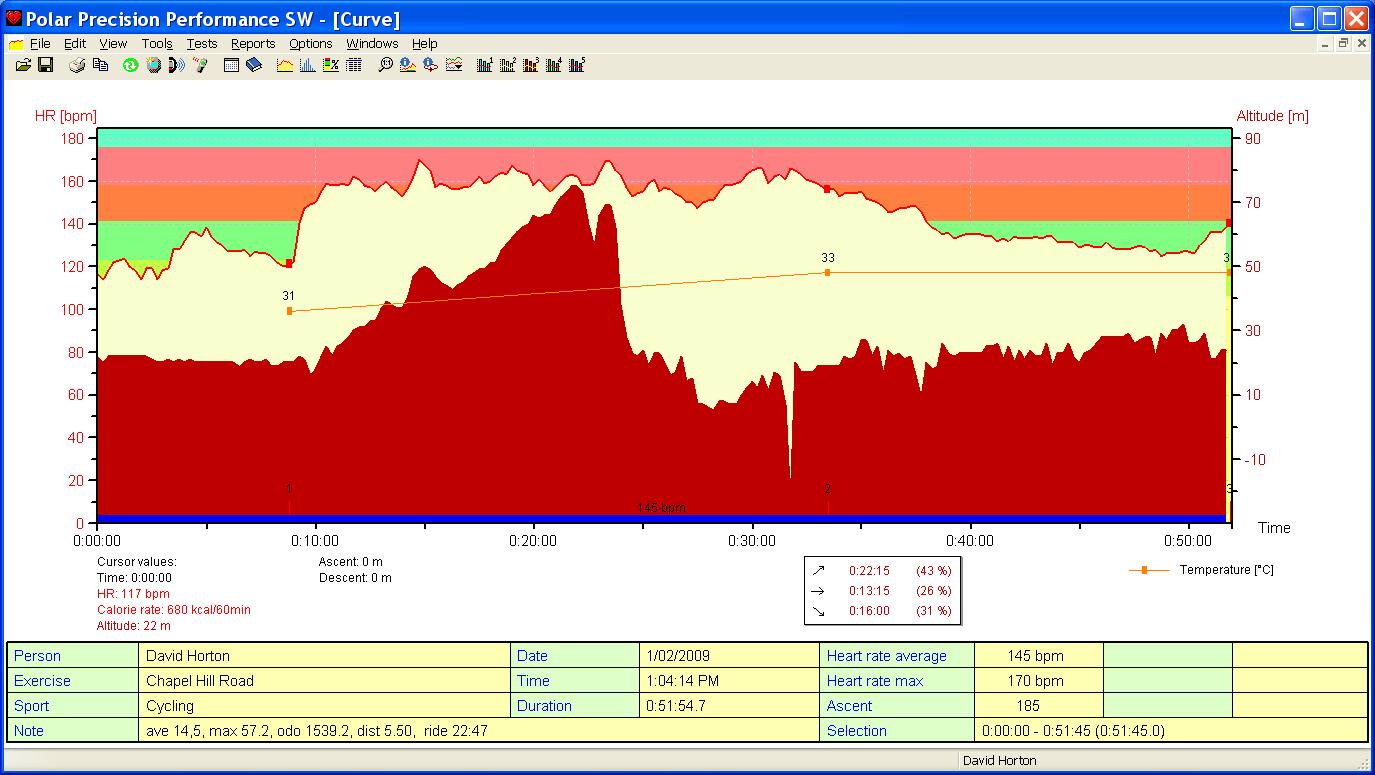This screenshot has width=1375, height=775.
Task: Click the printer icon in toolbar
Action: [x=77, y=65]
